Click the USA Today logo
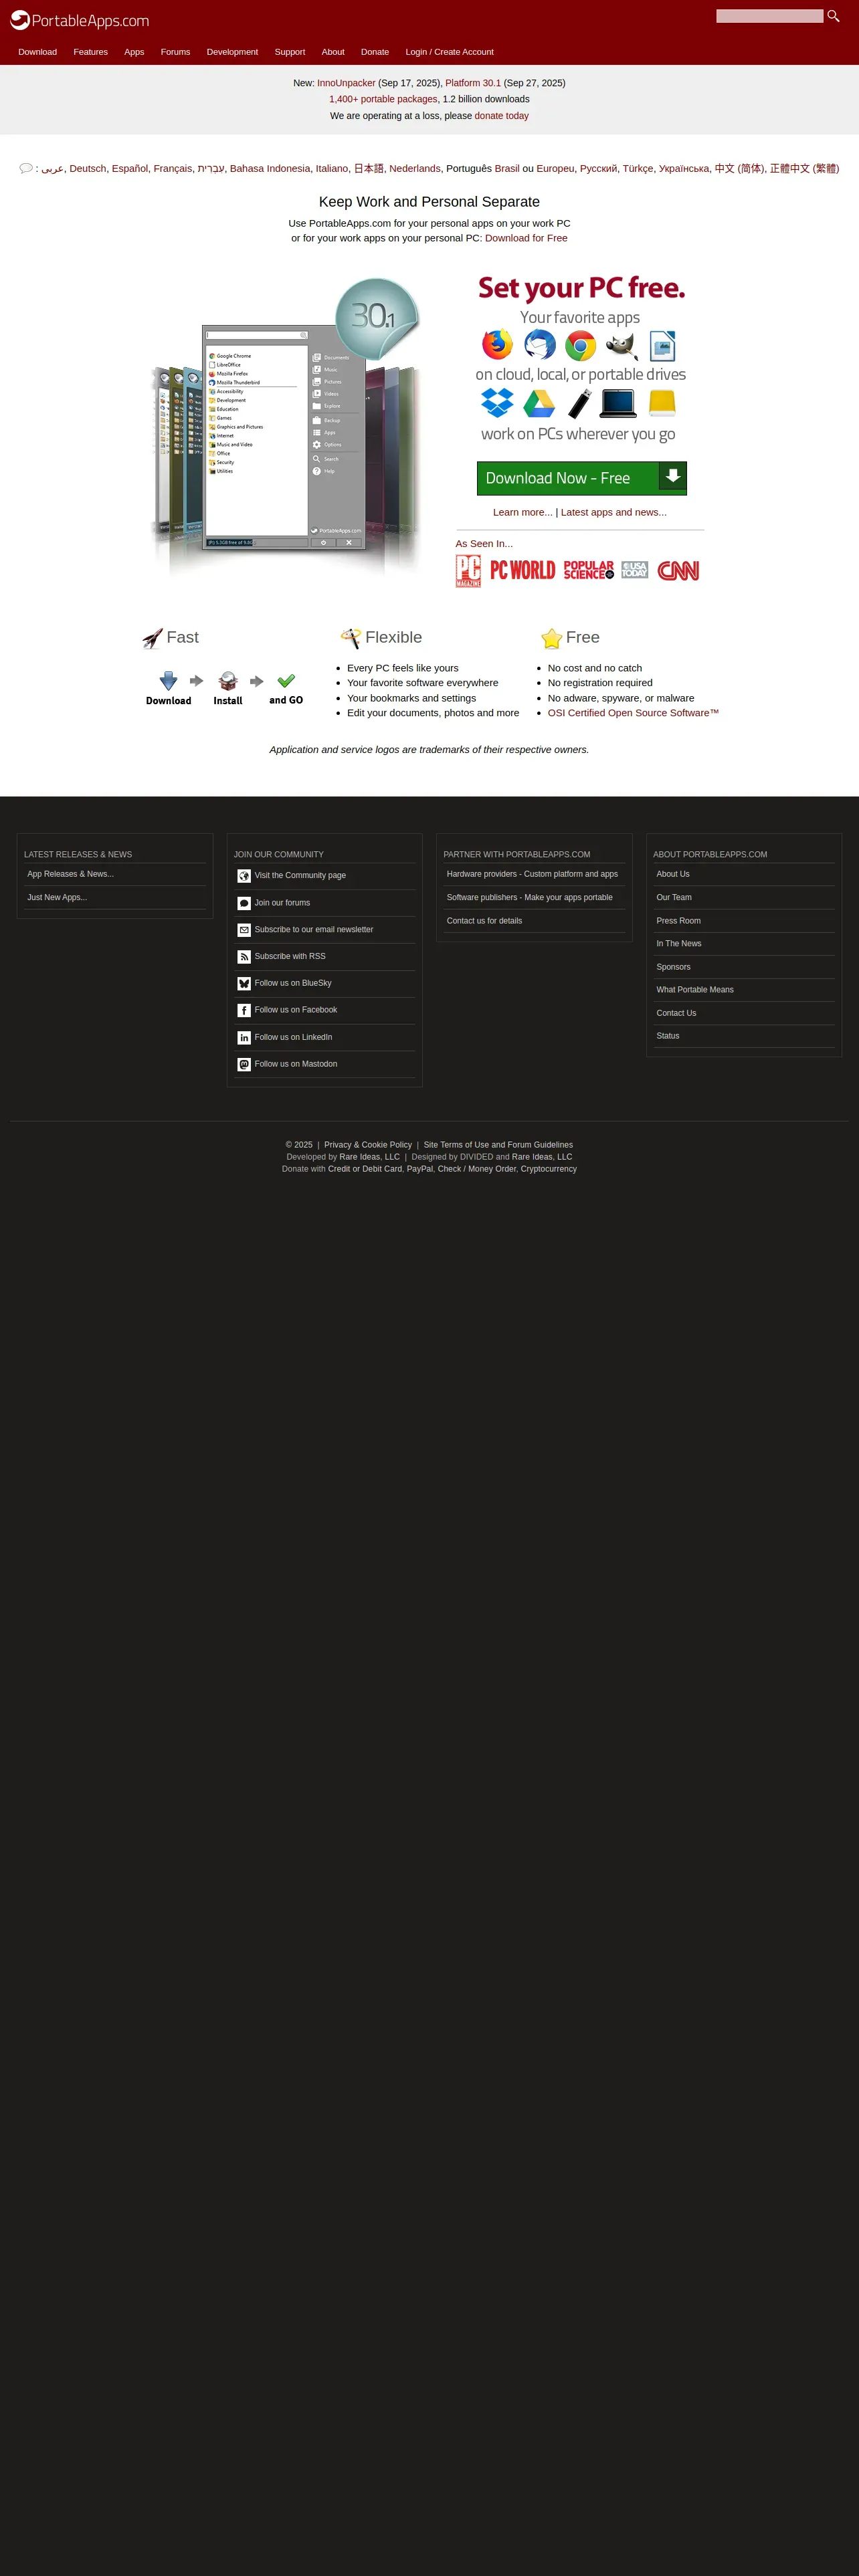This screenshot has width=859, height=2576. coord(634,570)
